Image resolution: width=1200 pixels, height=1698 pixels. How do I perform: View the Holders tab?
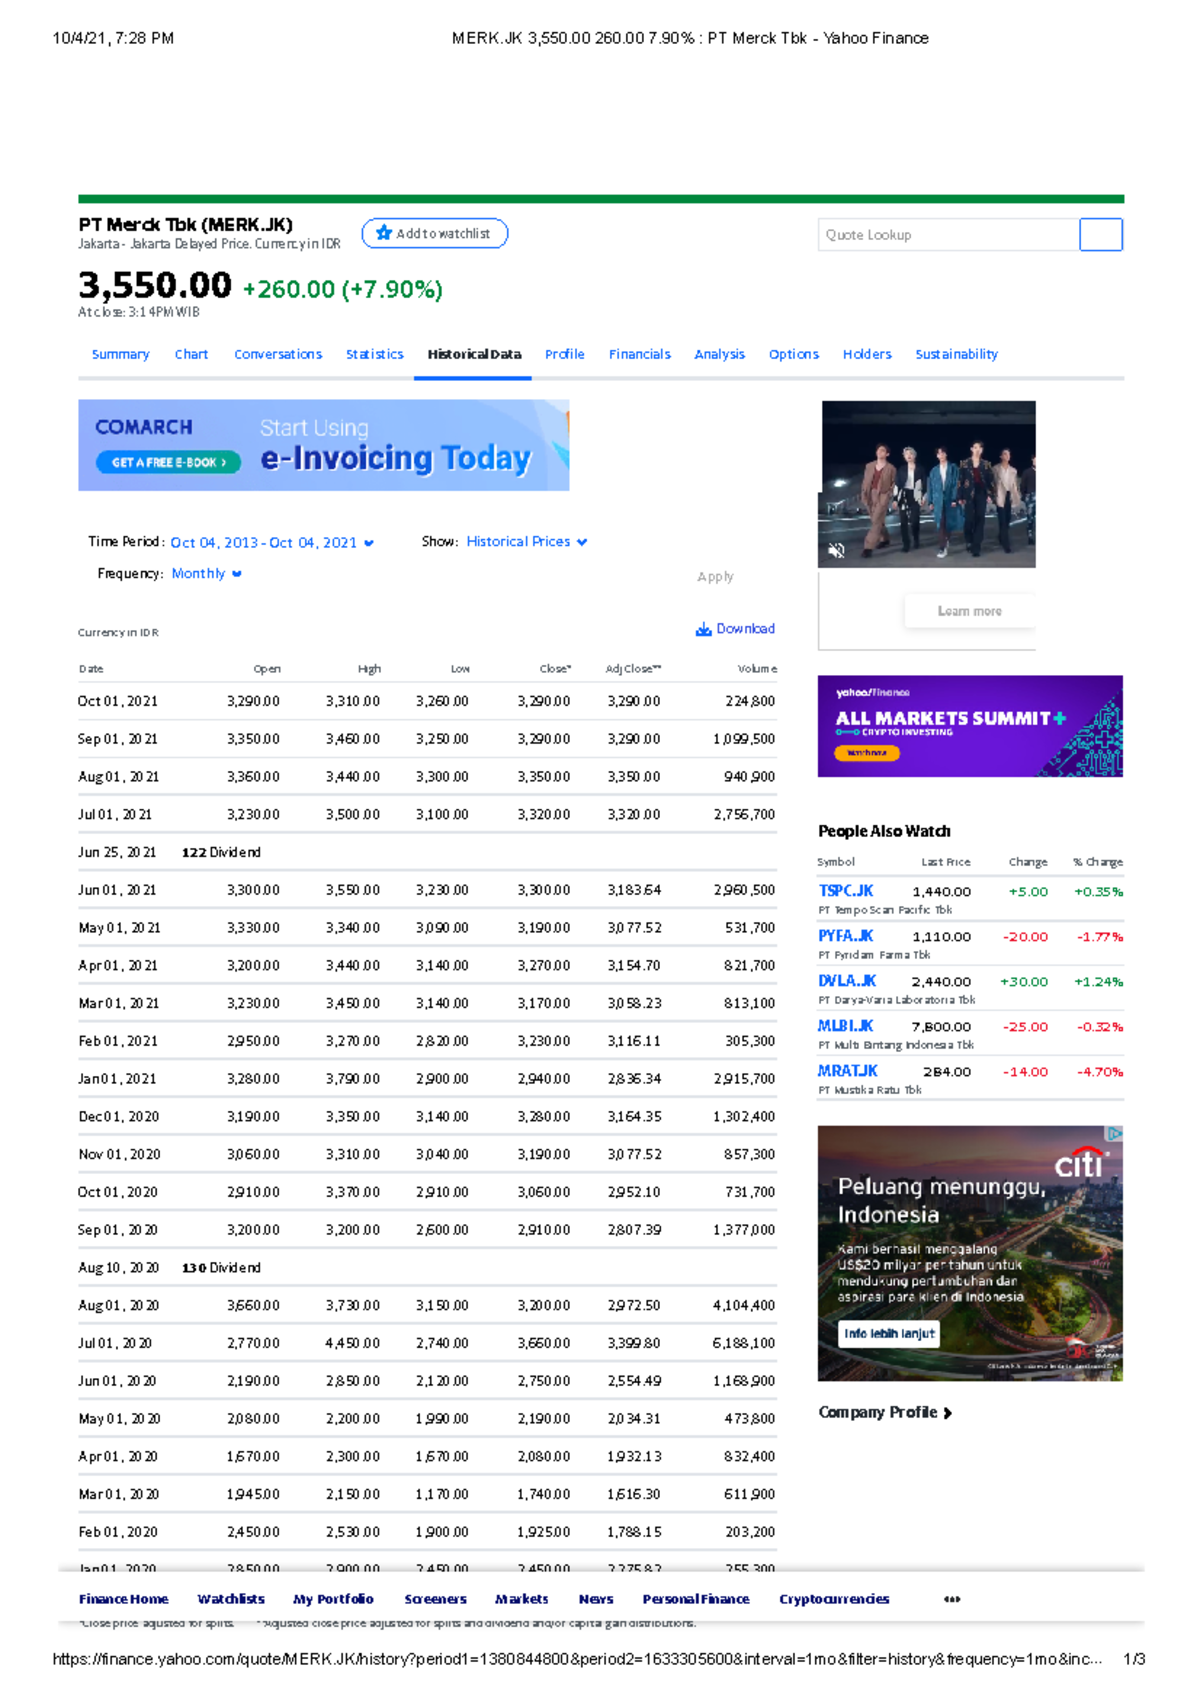[x=867, y=354]
